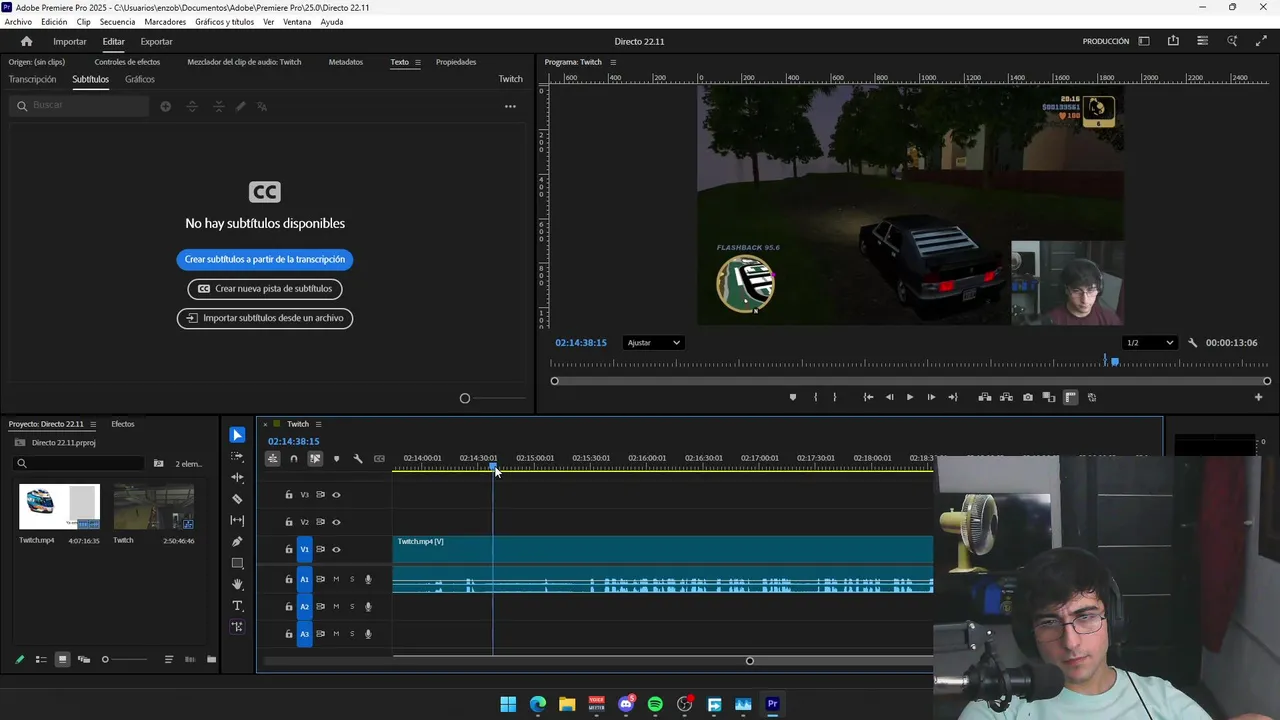Add a marker in the timeline
The image size is (1280, 720).
[336, 459]
